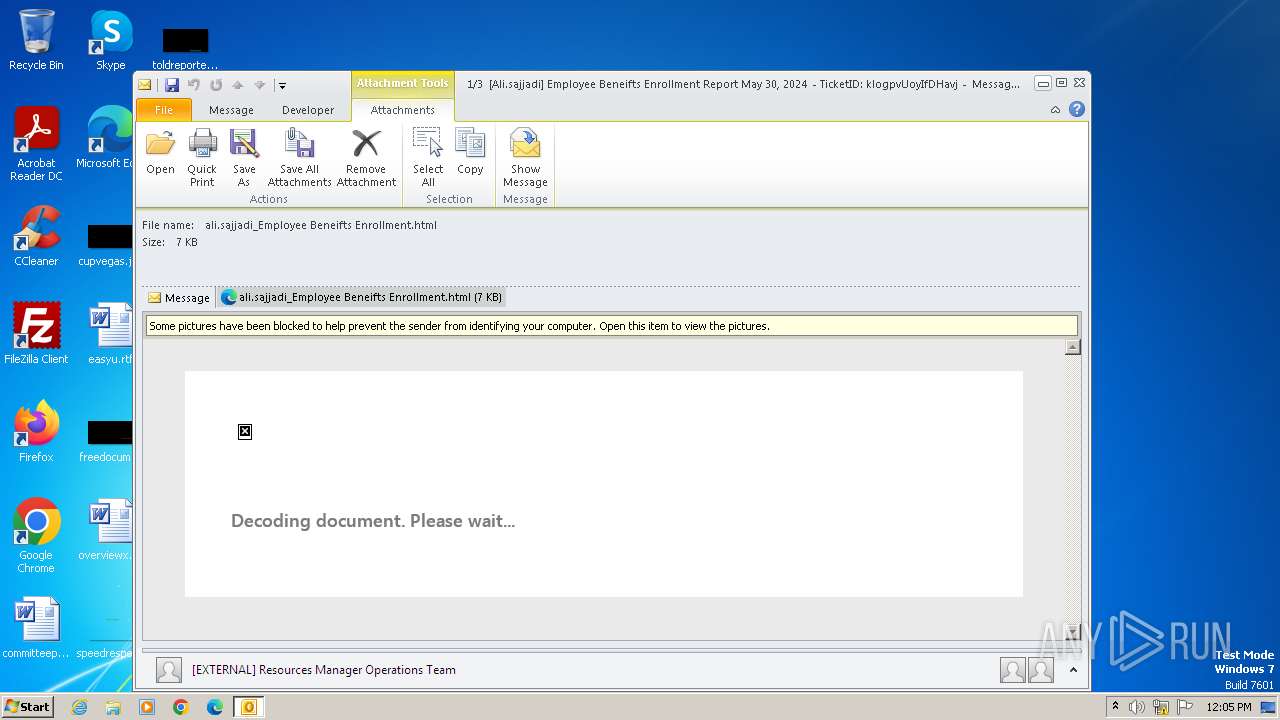Open the attachment with the Open button
Screen dimensions: 1280x720
[160, 152]
